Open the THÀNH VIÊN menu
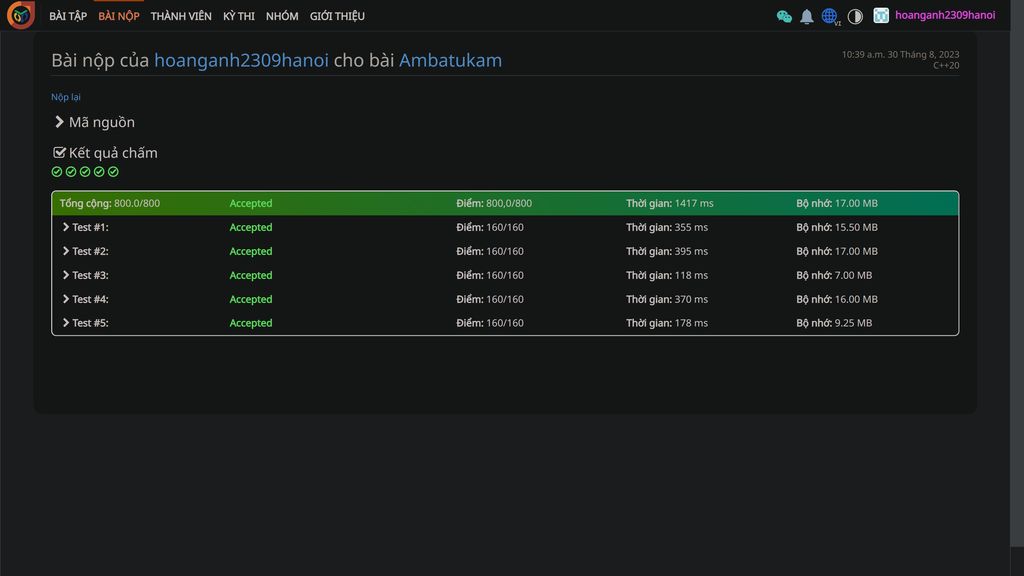Screen dimensions: 1024x576 coord(181,16)
